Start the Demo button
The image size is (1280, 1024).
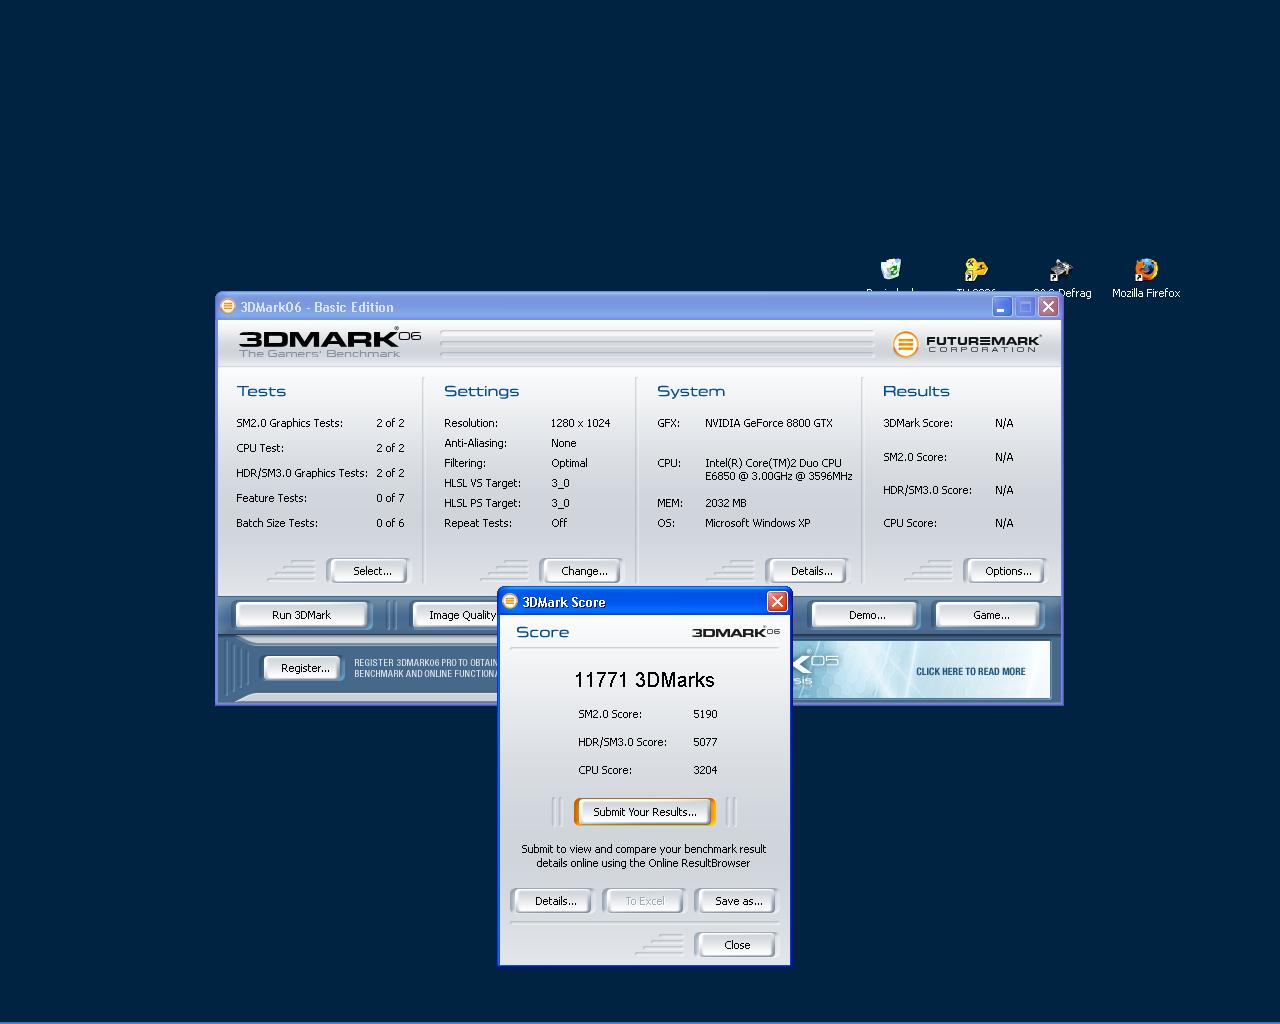(866, 615)
